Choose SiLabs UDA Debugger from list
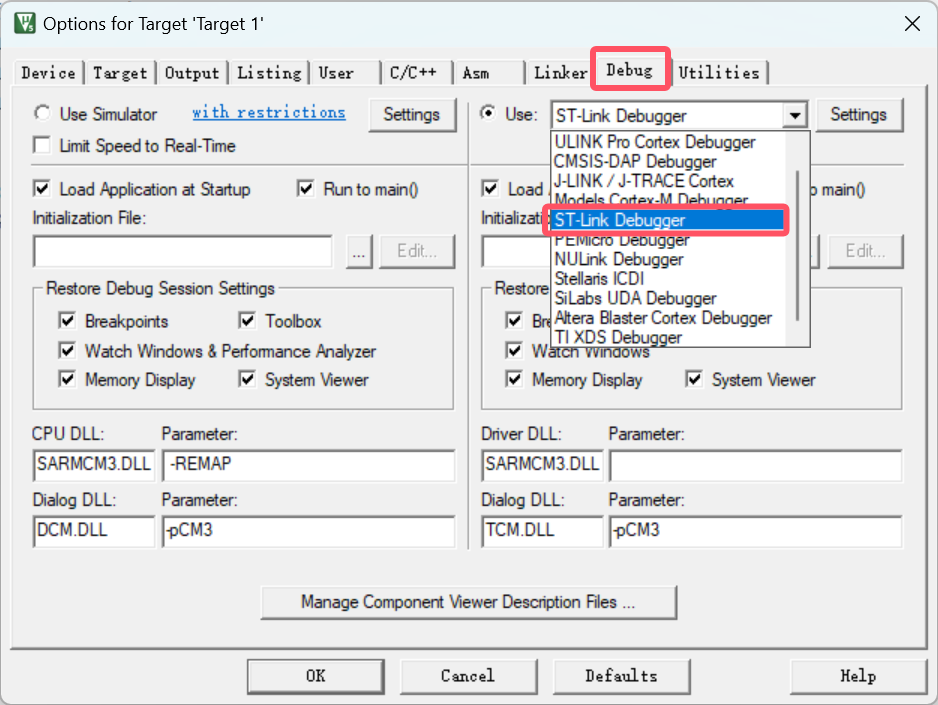This screenshot has height=705, width=938. tap(668, 298)
